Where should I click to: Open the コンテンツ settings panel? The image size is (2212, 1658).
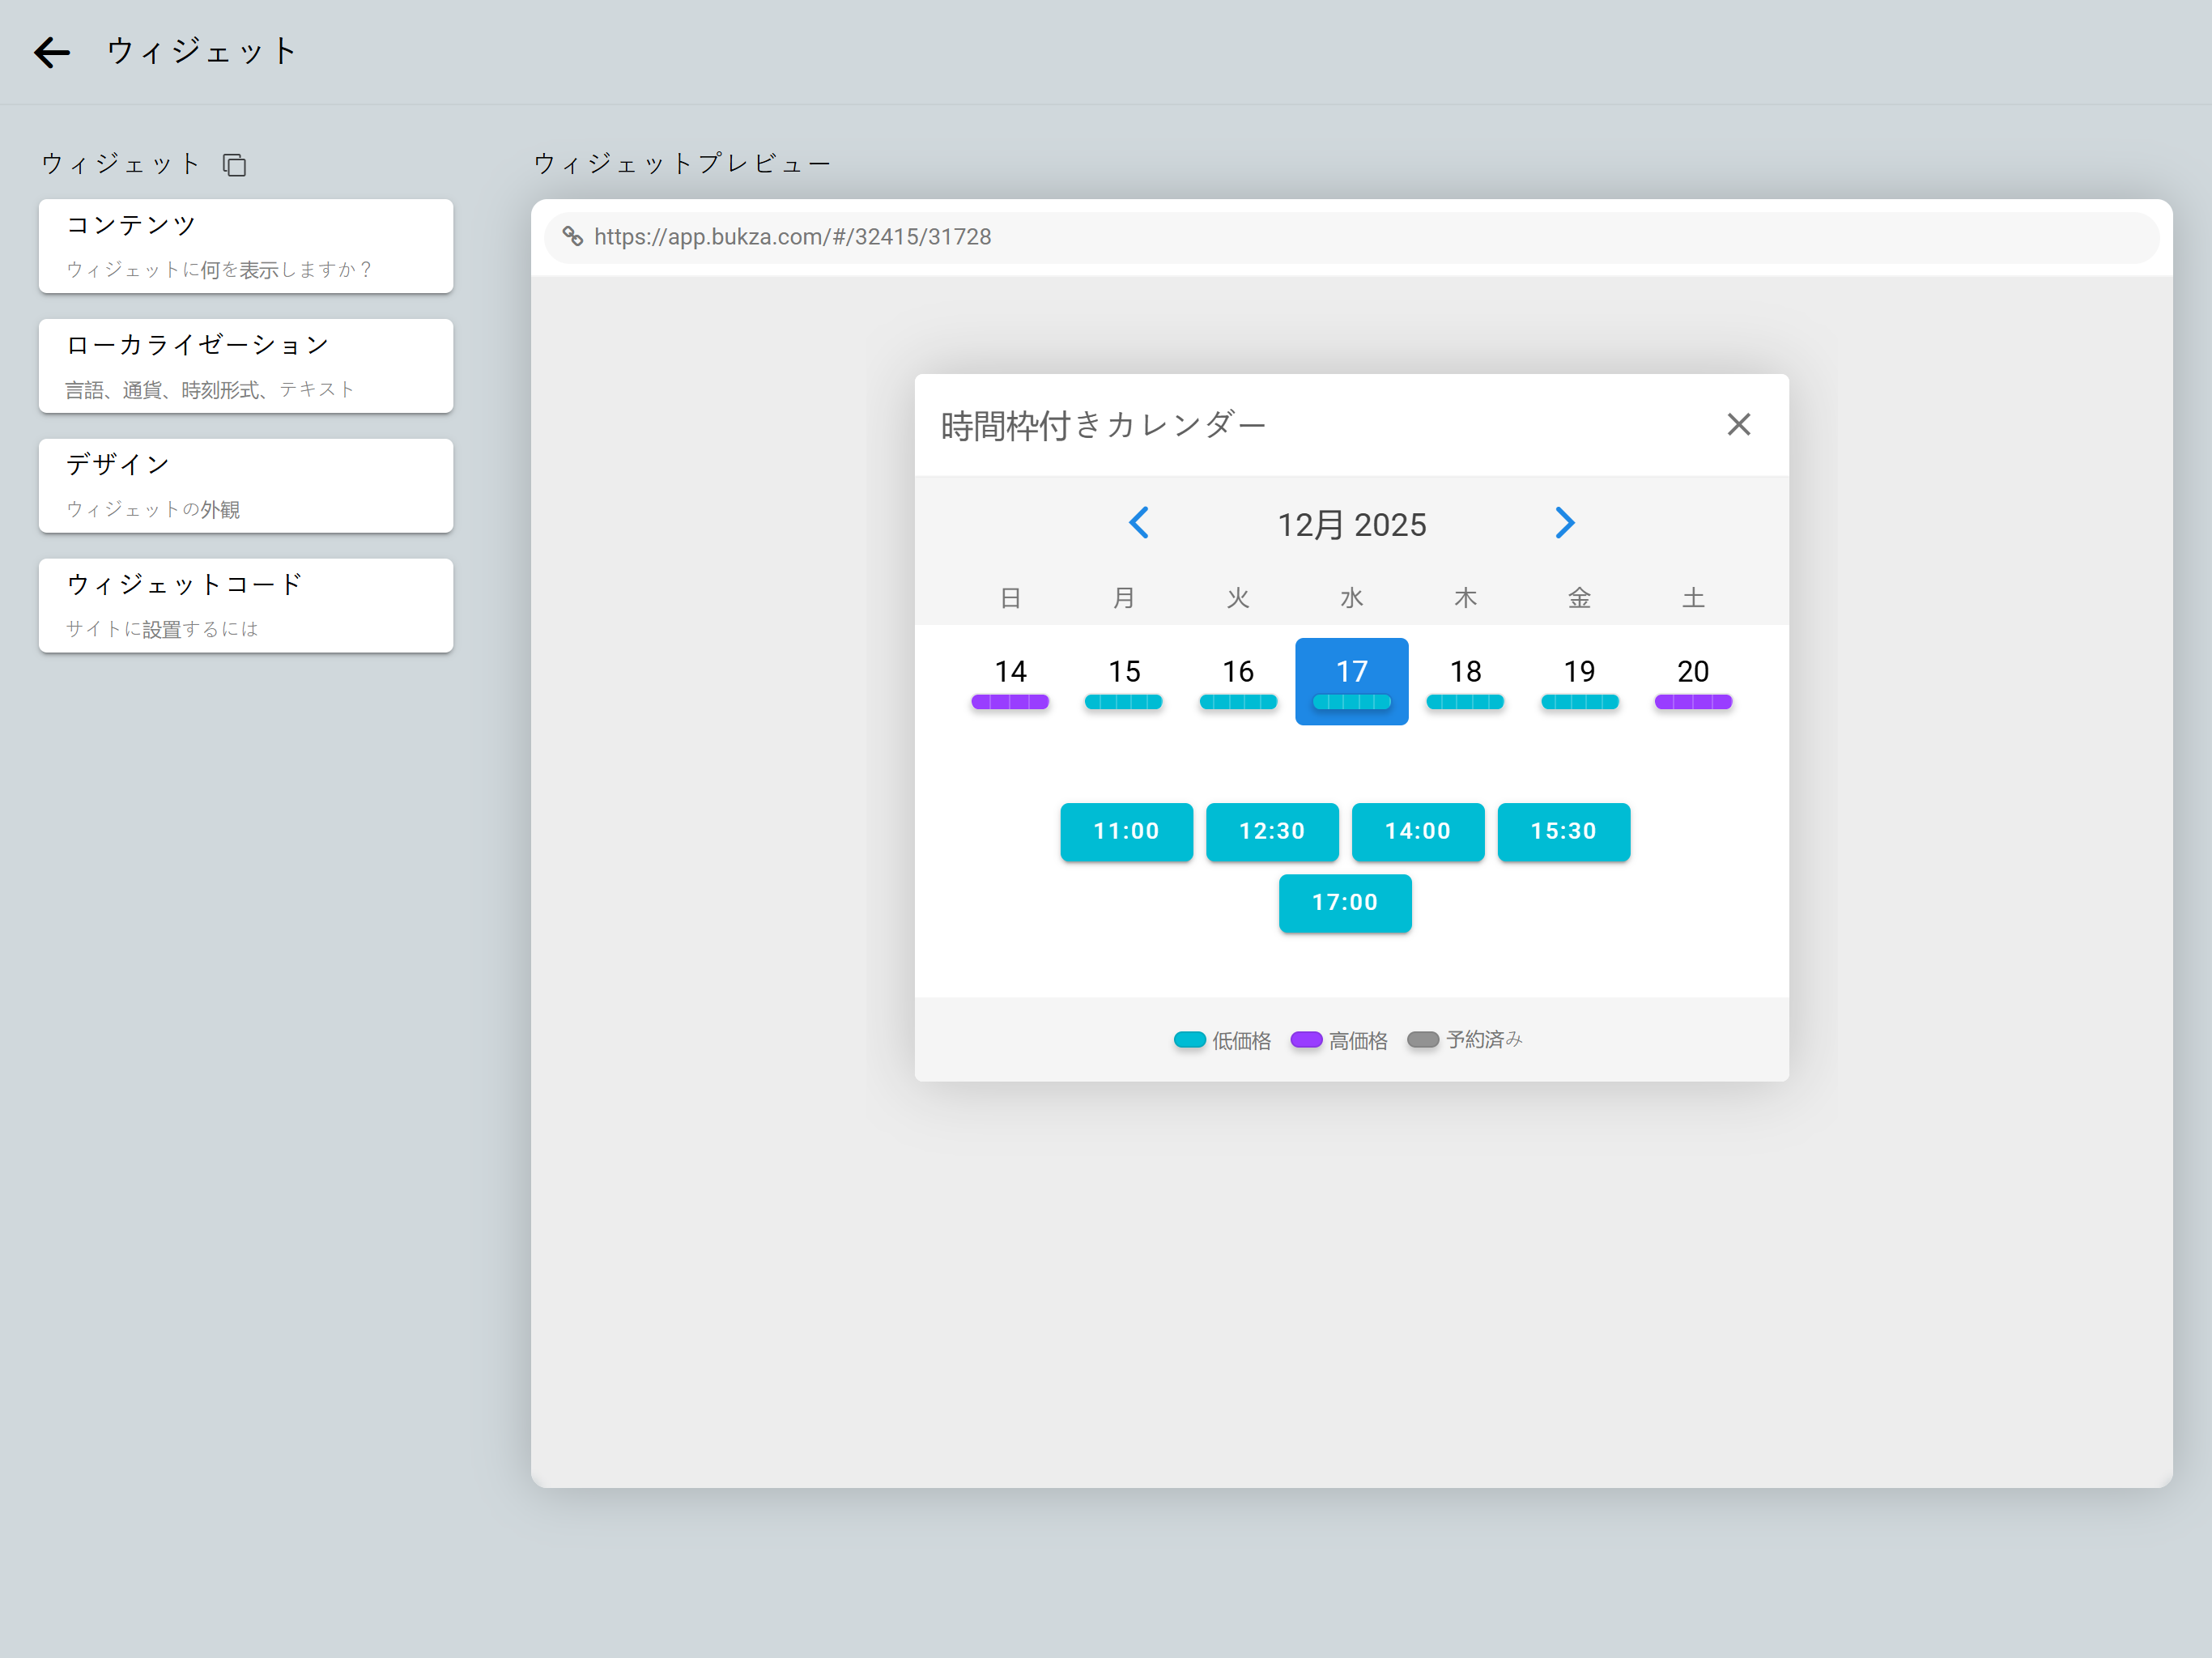click(x=246, y=246)
